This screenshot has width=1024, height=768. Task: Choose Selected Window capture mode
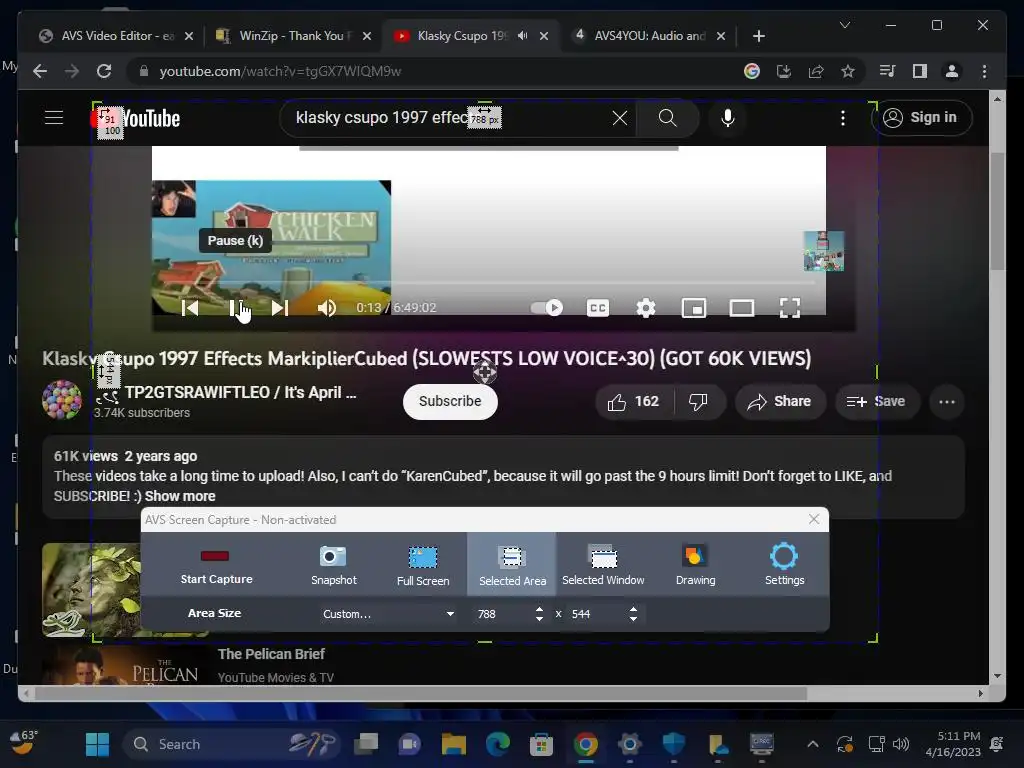(x=603, y=566)
